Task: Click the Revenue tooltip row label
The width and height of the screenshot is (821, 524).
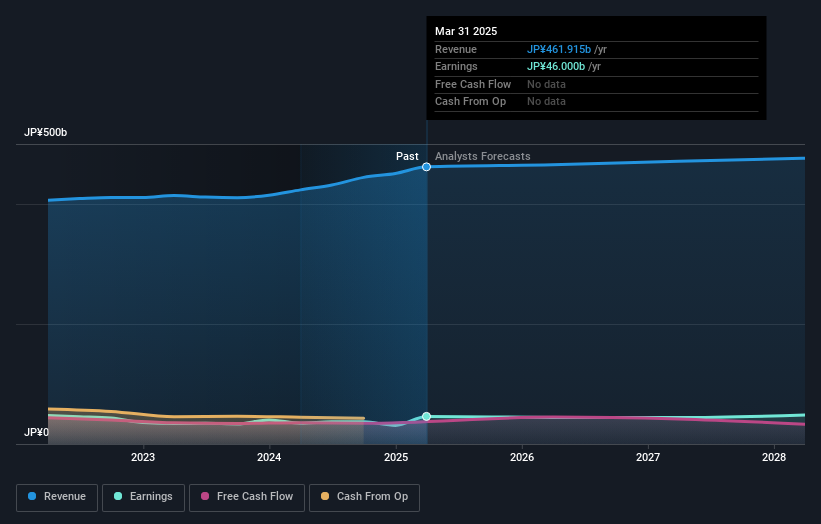Action: point(456,49)
